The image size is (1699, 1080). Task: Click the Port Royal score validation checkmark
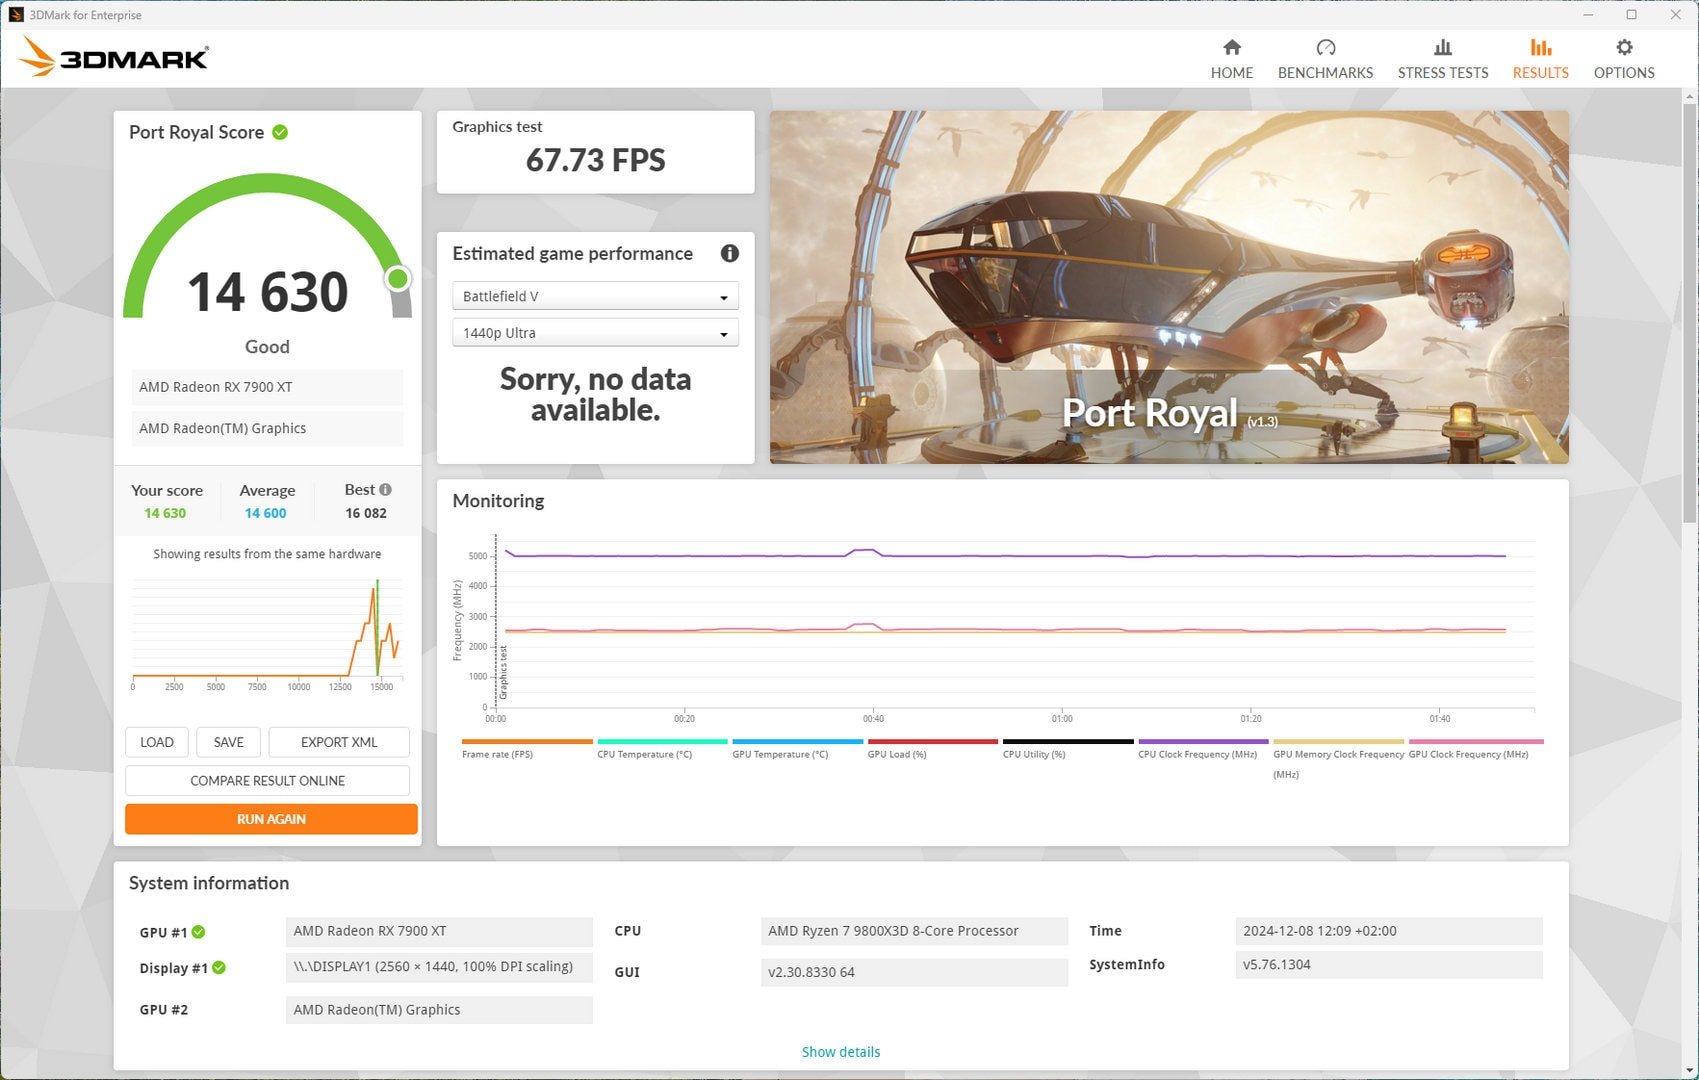coord(280,132)
